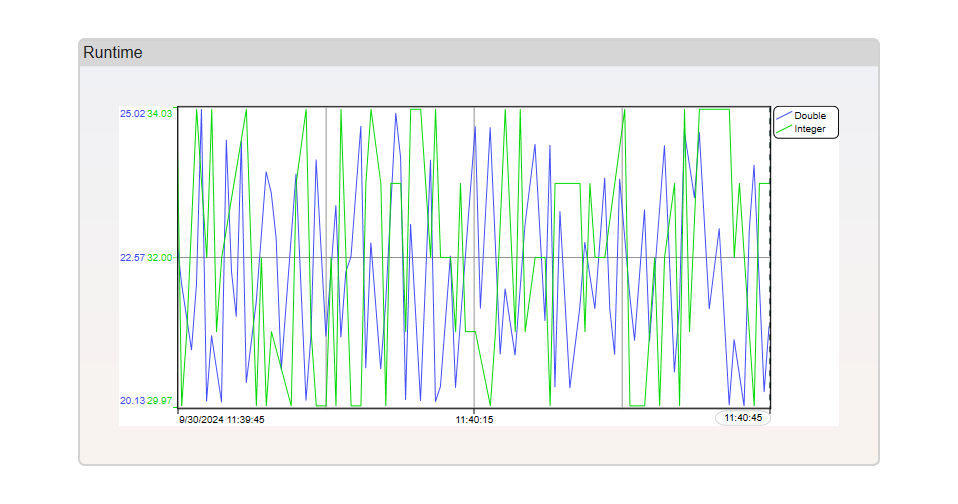Click the dashed cursor line at chart's right edge
The image size is (958, 504).
click(x=770, y=300)
